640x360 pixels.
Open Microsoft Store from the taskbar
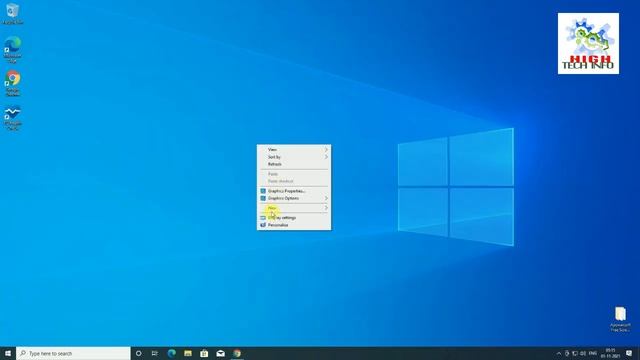pos(204,353)
